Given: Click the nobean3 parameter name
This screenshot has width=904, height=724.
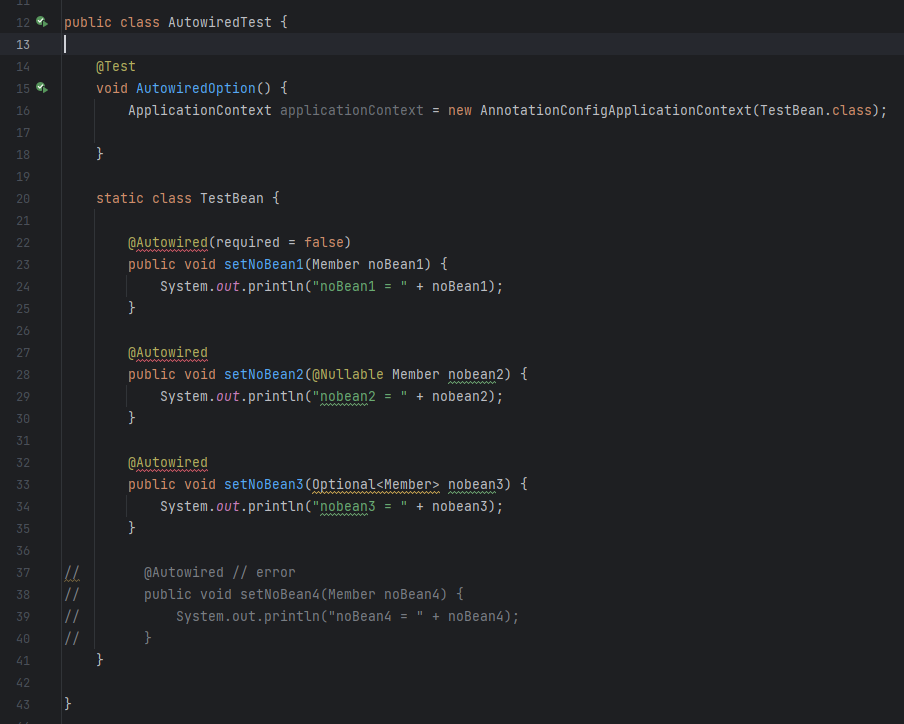Looking at the screenshot, I should (476, 485).
